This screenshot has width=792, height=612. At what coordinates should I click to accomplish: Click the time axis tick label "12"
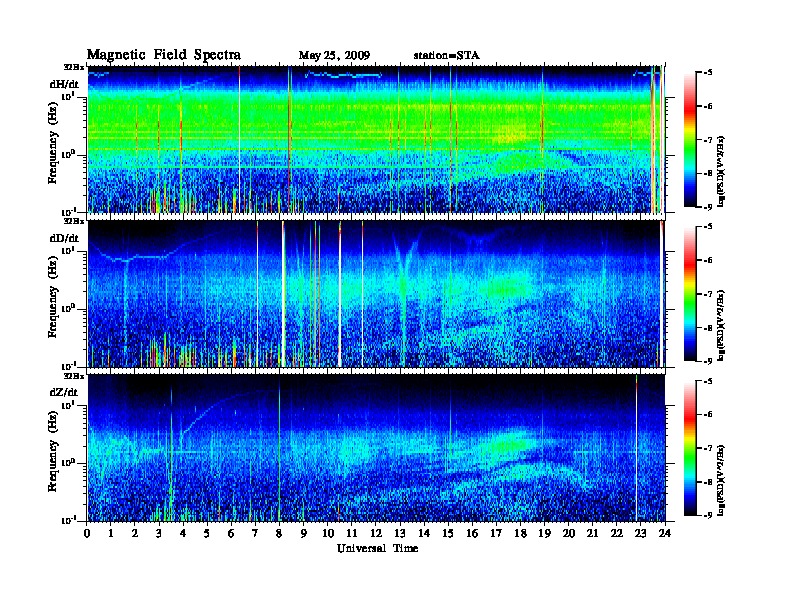(376, 533)
